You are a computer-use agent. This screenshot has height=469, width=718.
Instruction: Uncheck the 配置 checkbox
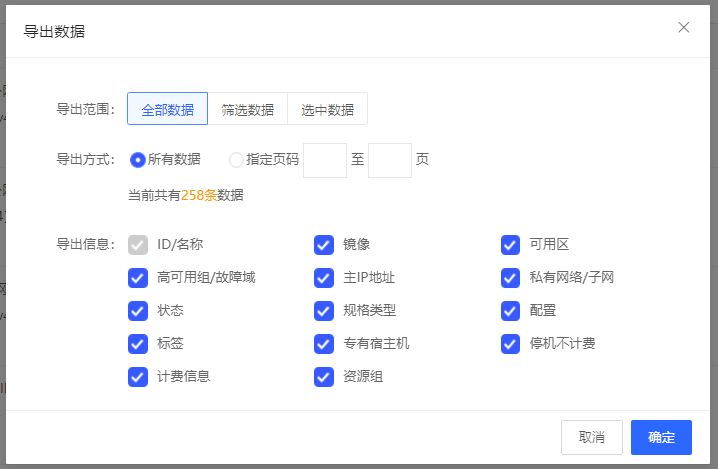pos(510,311)
